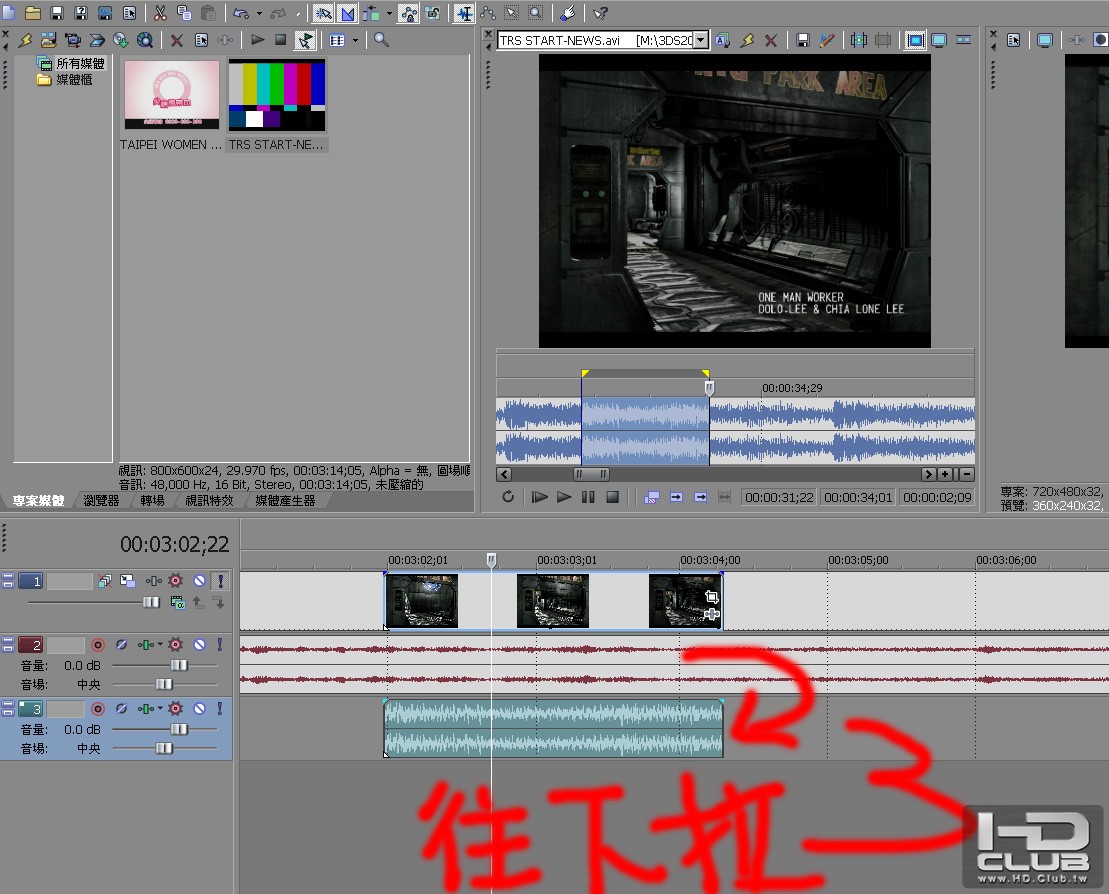The width and height of the screenshot is (1109, 894).
Task: Solo audio track 3
Action: pos(220,708)
